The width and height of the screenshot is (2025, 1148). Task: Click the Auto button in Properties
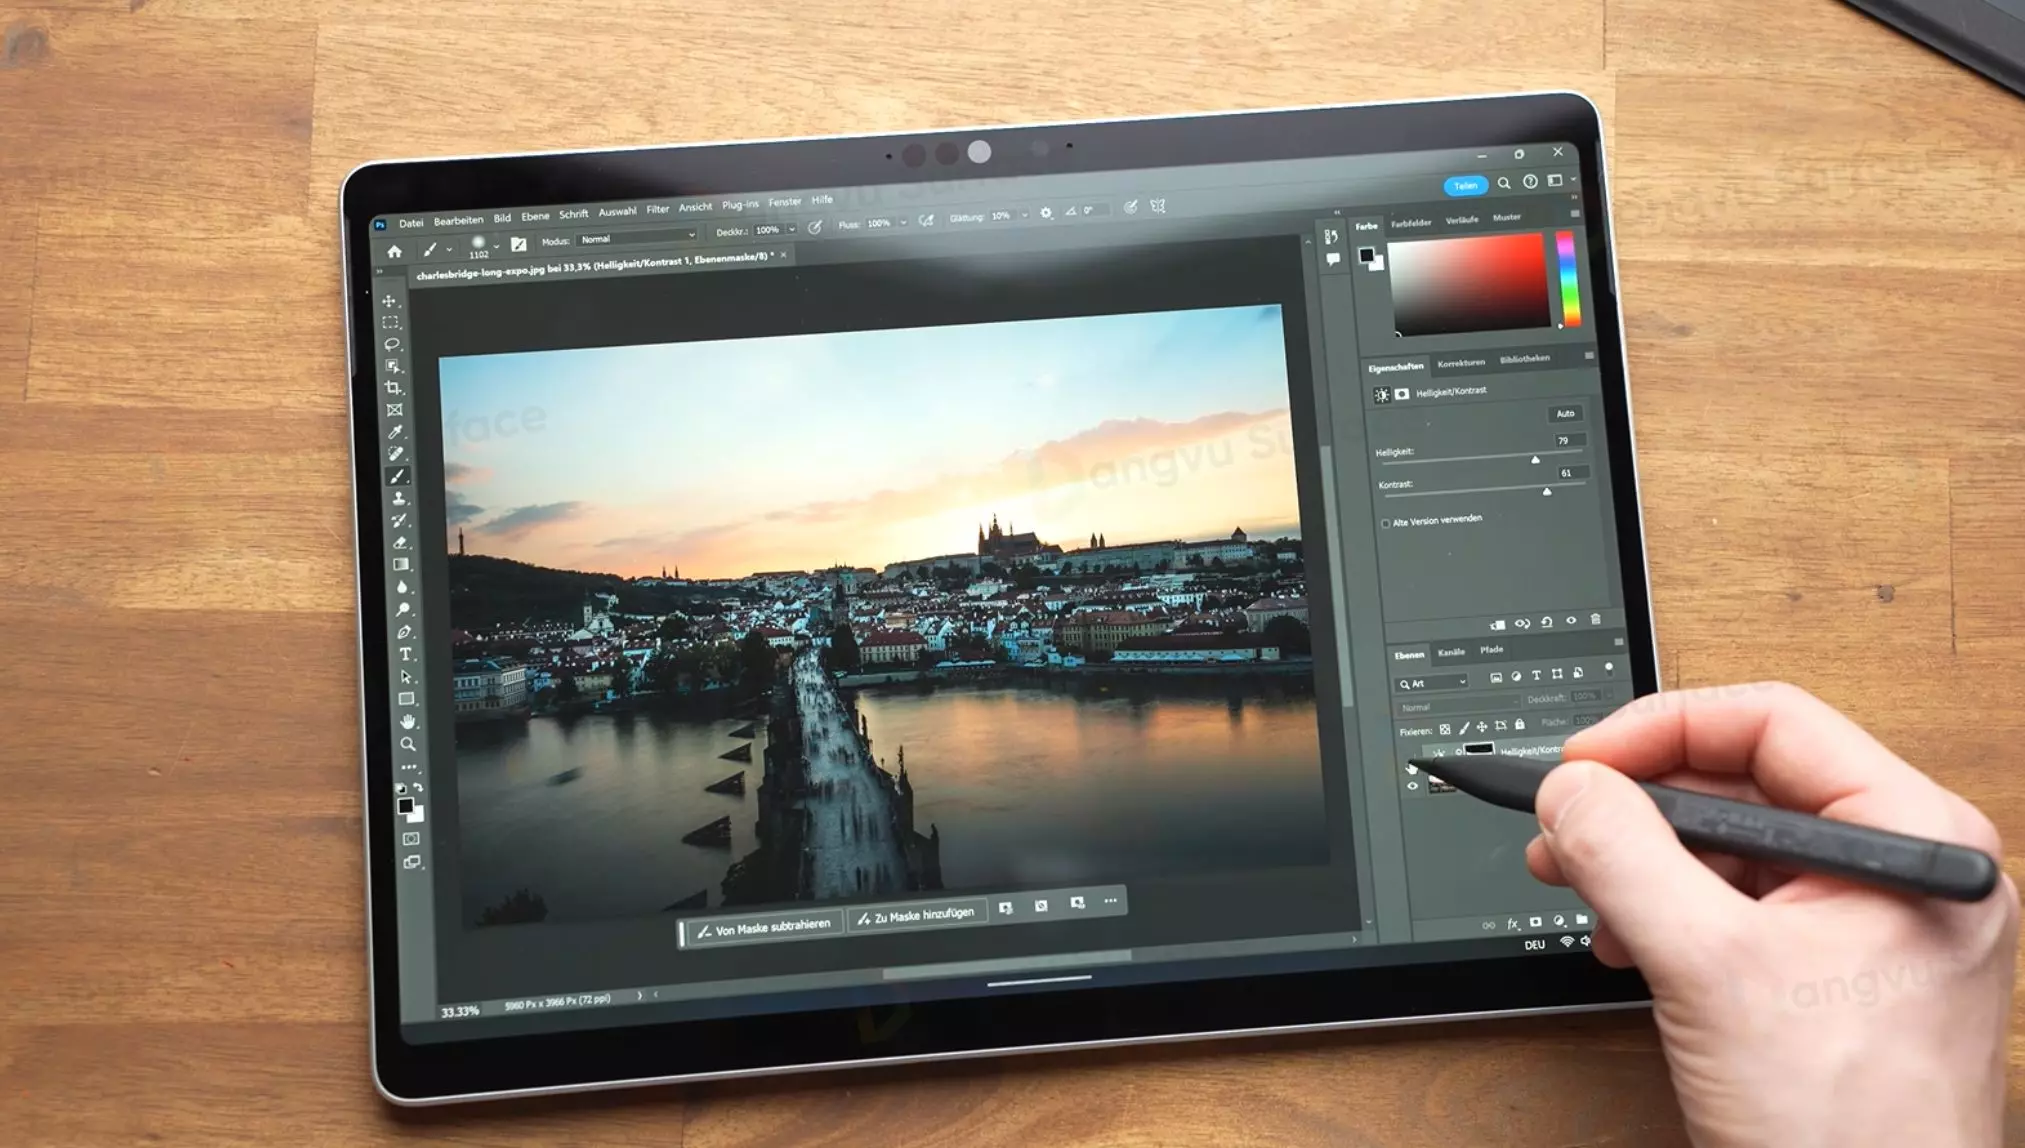pos(1565,413)
